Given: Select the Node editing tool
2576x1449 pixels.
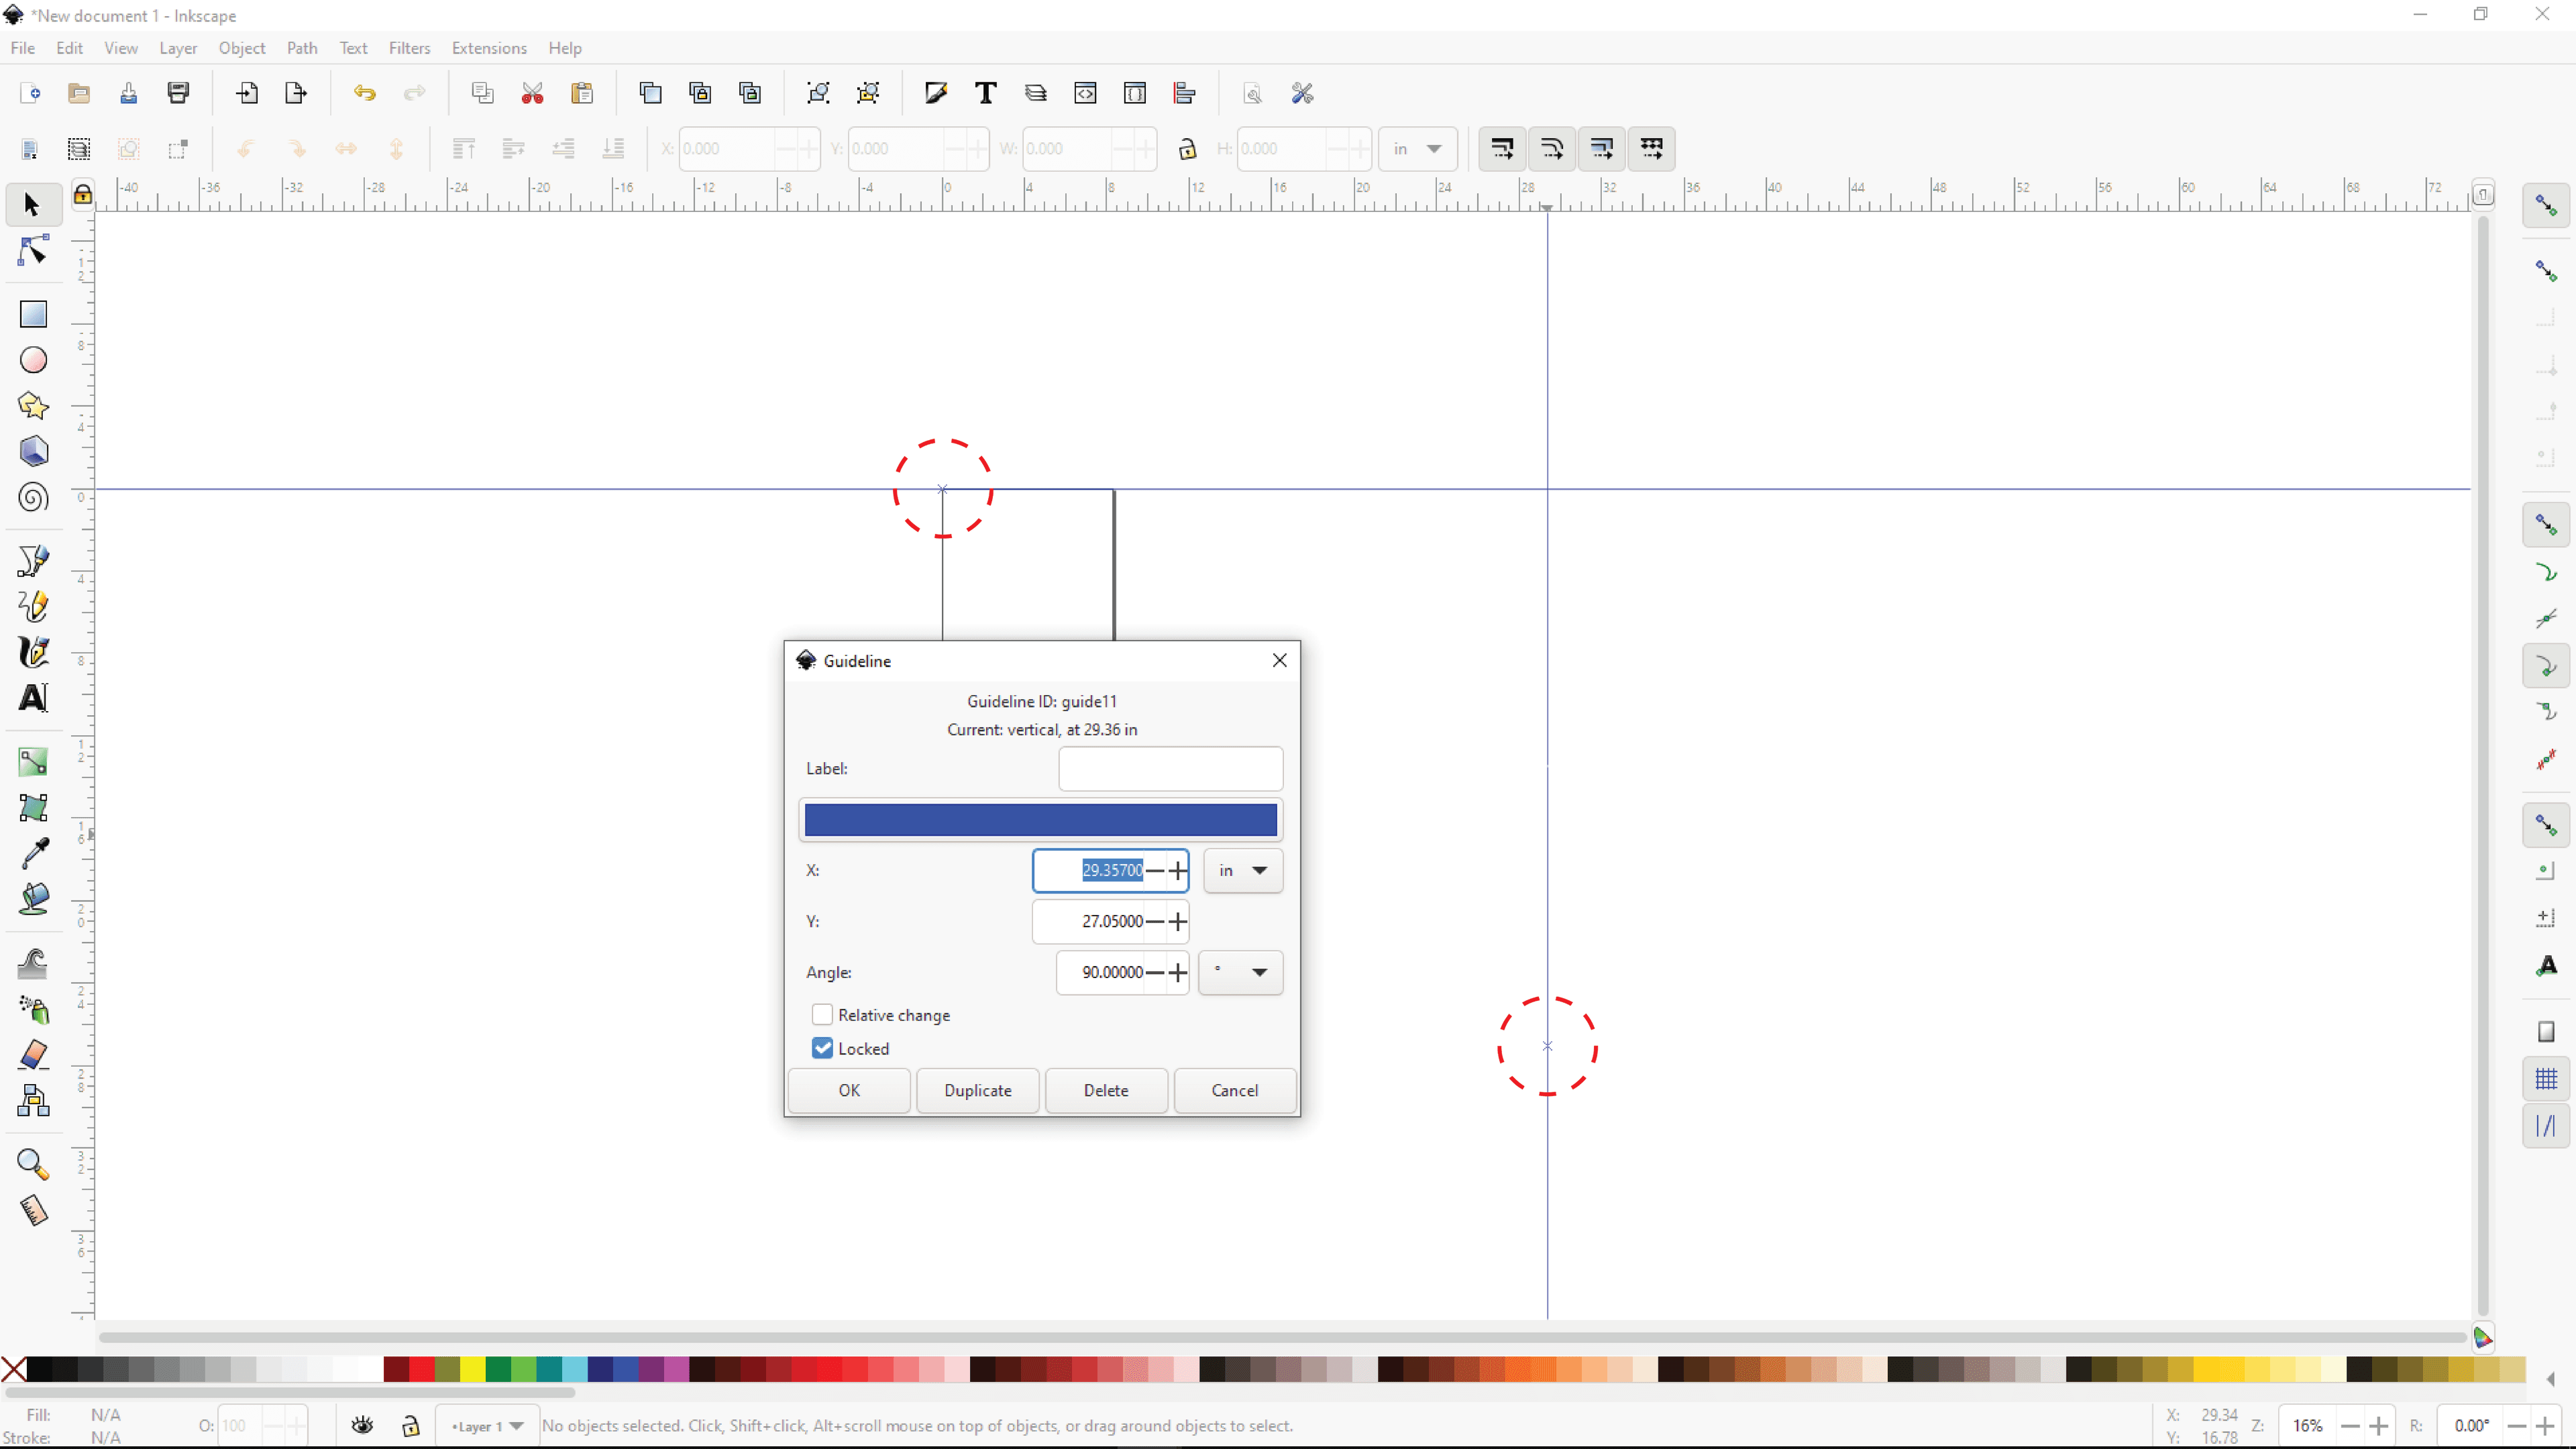Looking at the screenshot, I should tap(33, 251).
